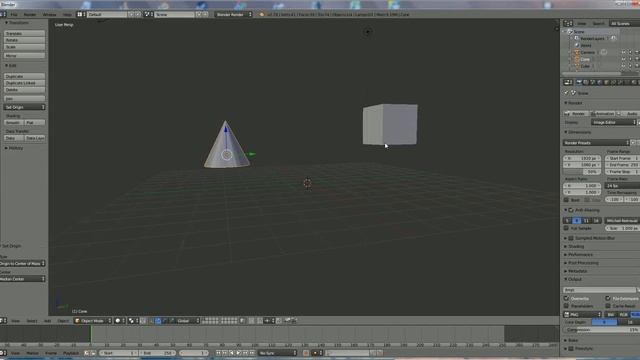This screenshot has width=640, height=360.
Task: Toggle Camera visibility eye in outliner
Action: tap(623, 52)
